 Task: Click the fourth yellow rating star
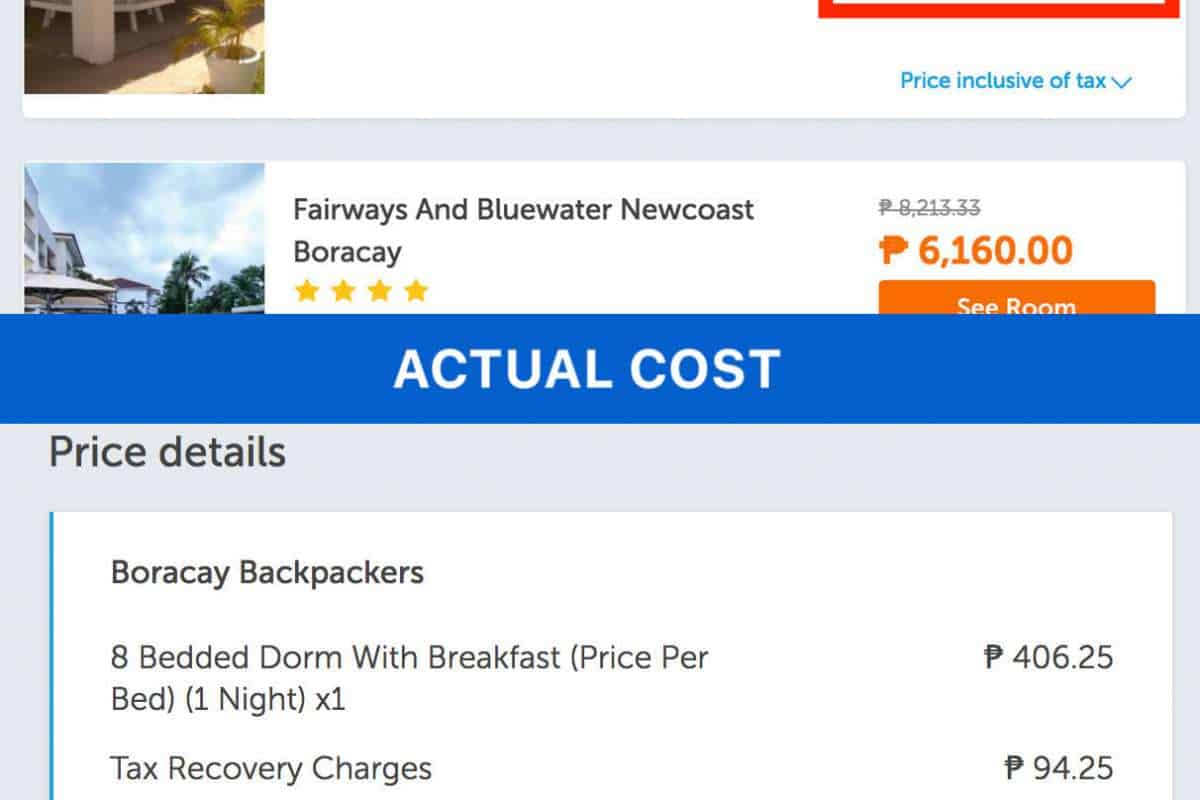pyautogui.click(x=416, y=291)
